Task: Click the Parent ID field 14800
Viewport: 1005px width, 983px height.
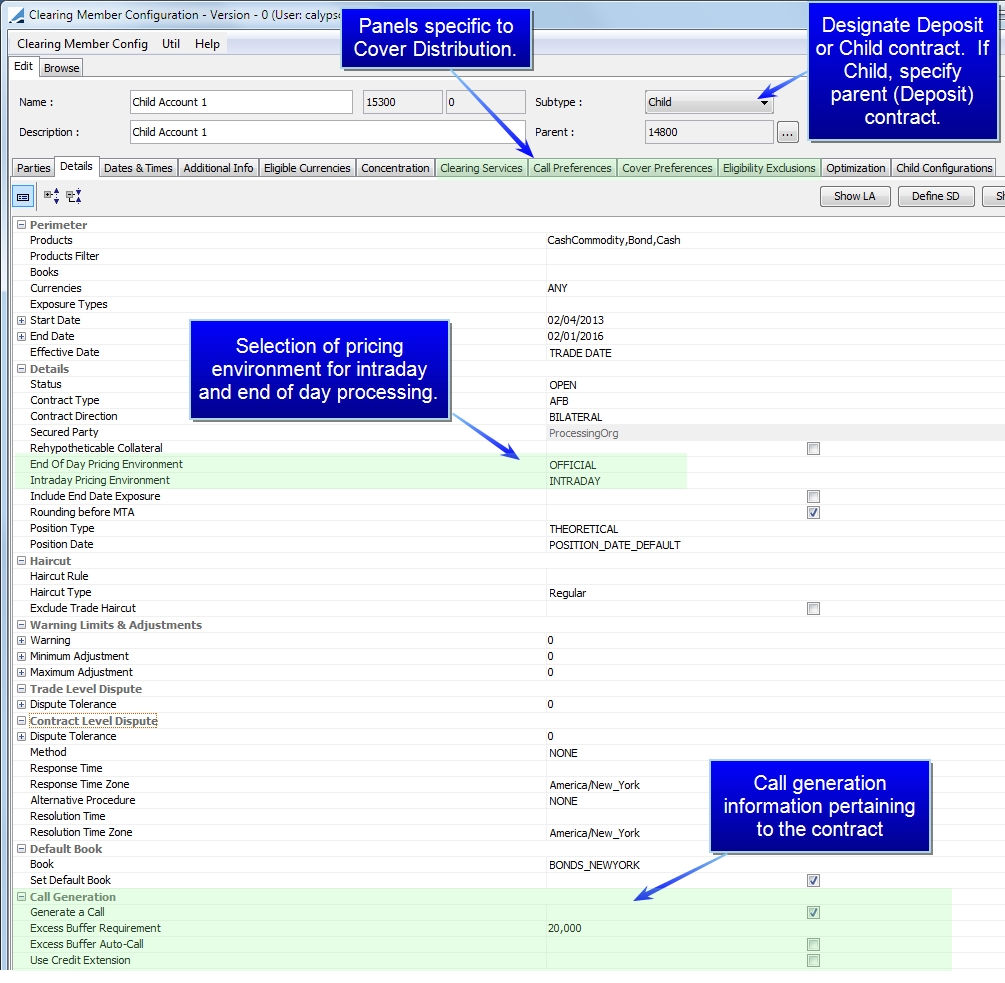Action: point(709,133)
